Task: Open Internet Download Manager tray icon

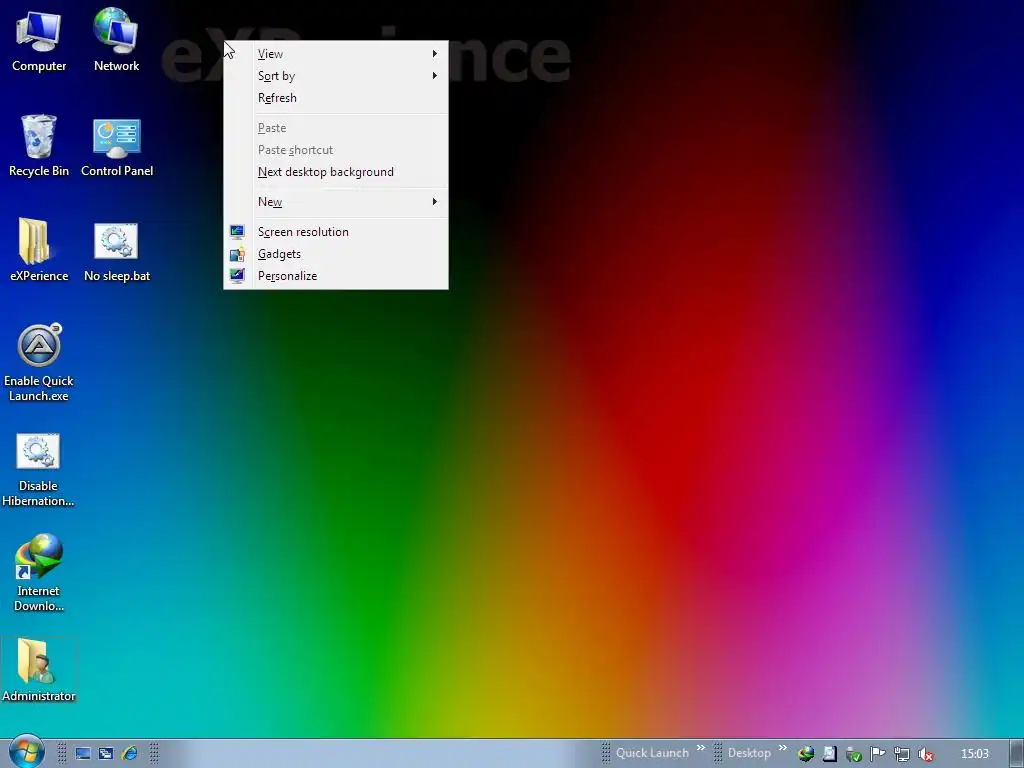Action: coord(806,754)
